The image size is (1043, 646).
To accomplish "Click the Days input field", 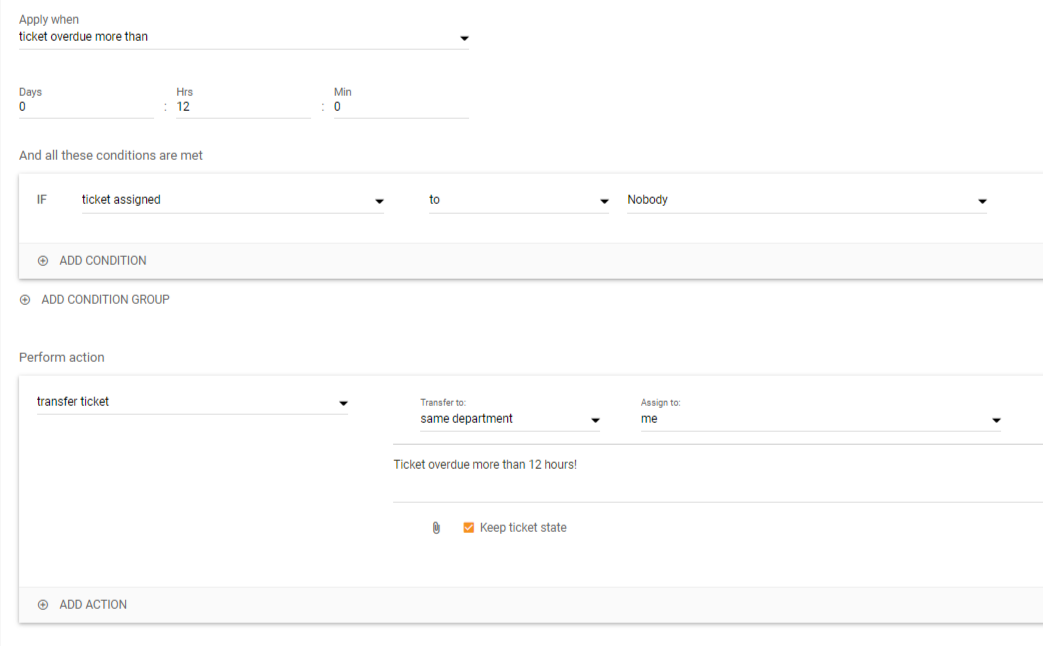I will coord(86,107).
